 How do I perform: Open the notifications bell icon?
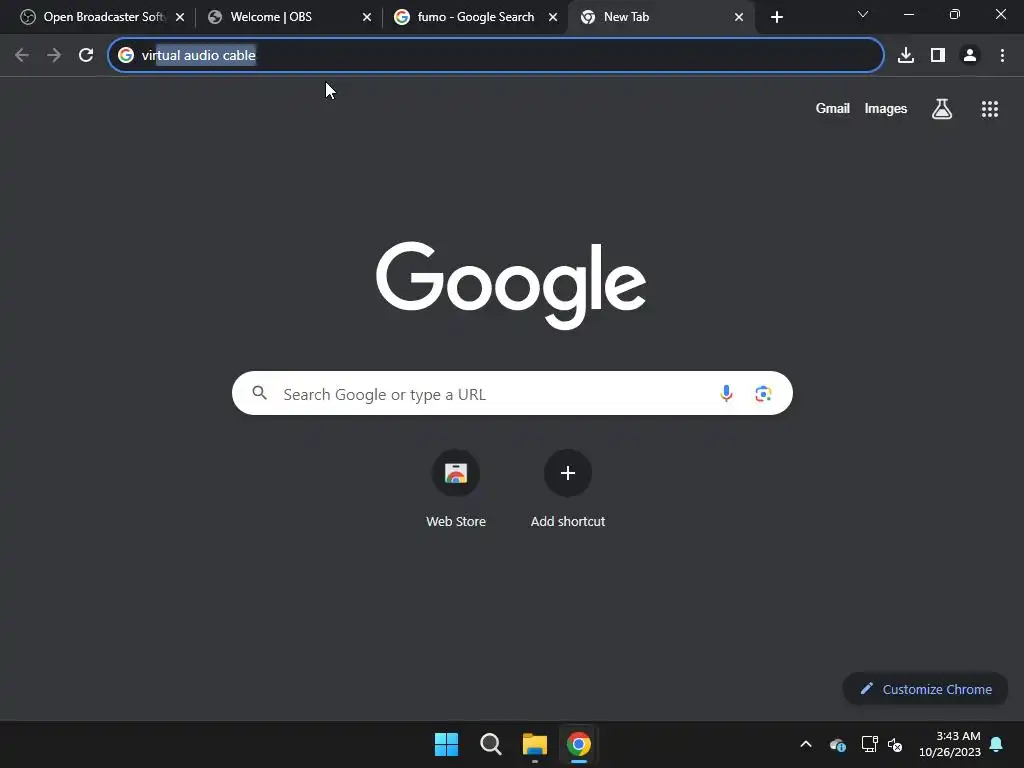click(x=997, y=744)
